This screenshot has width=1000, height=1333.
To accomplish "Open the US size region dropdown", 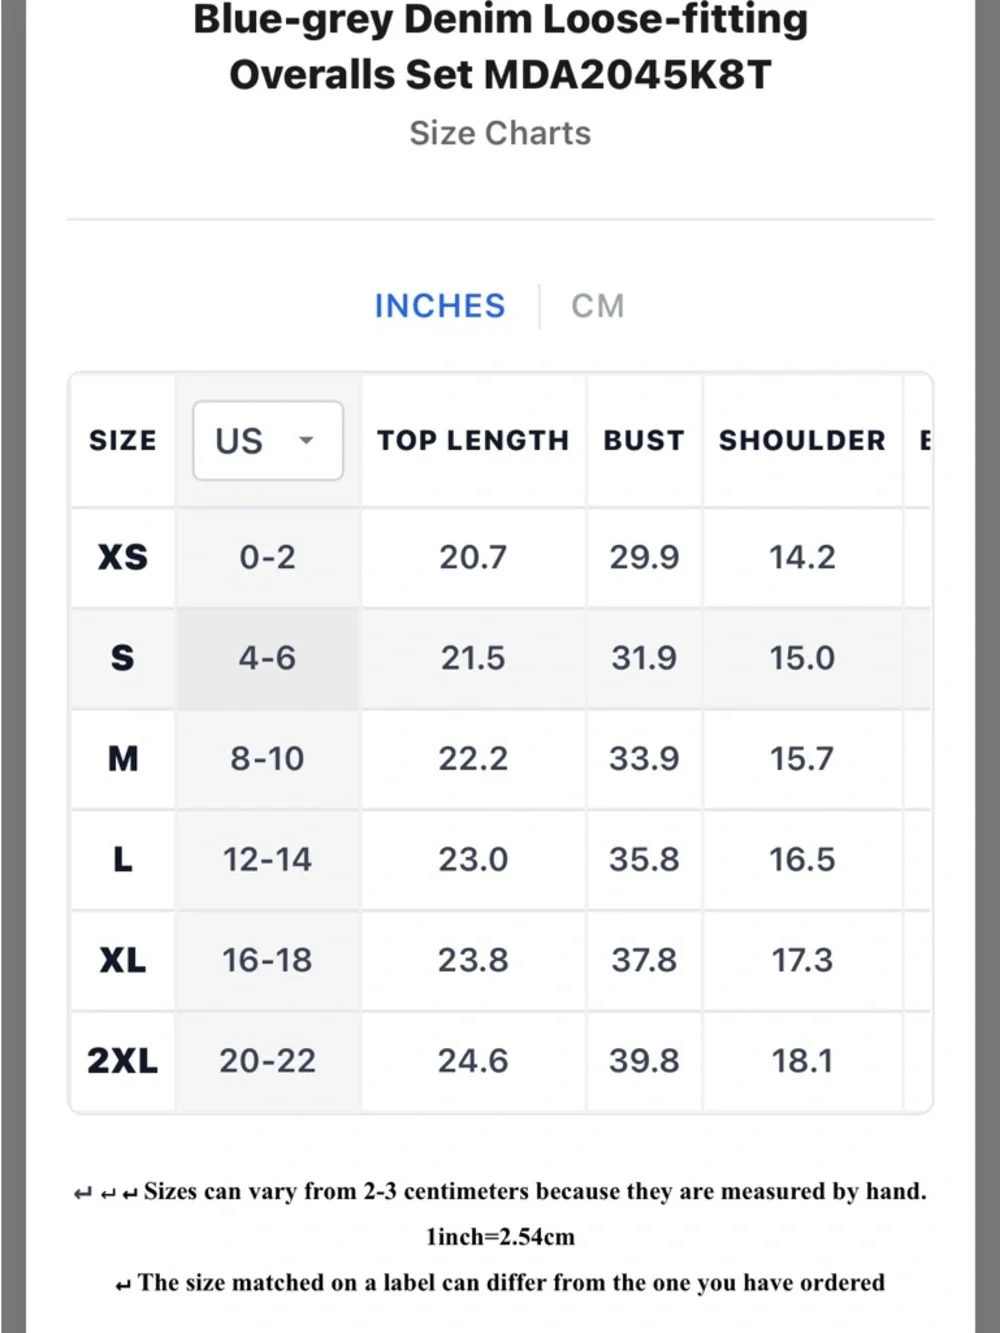I will click(x=267, y=440).
